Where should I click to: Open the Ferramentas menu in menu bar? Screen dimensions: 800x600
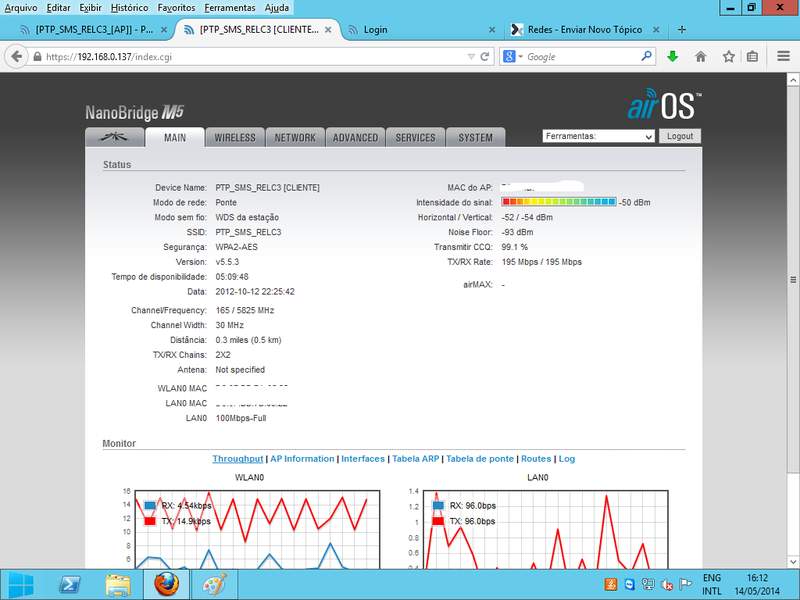click(230, 8)
